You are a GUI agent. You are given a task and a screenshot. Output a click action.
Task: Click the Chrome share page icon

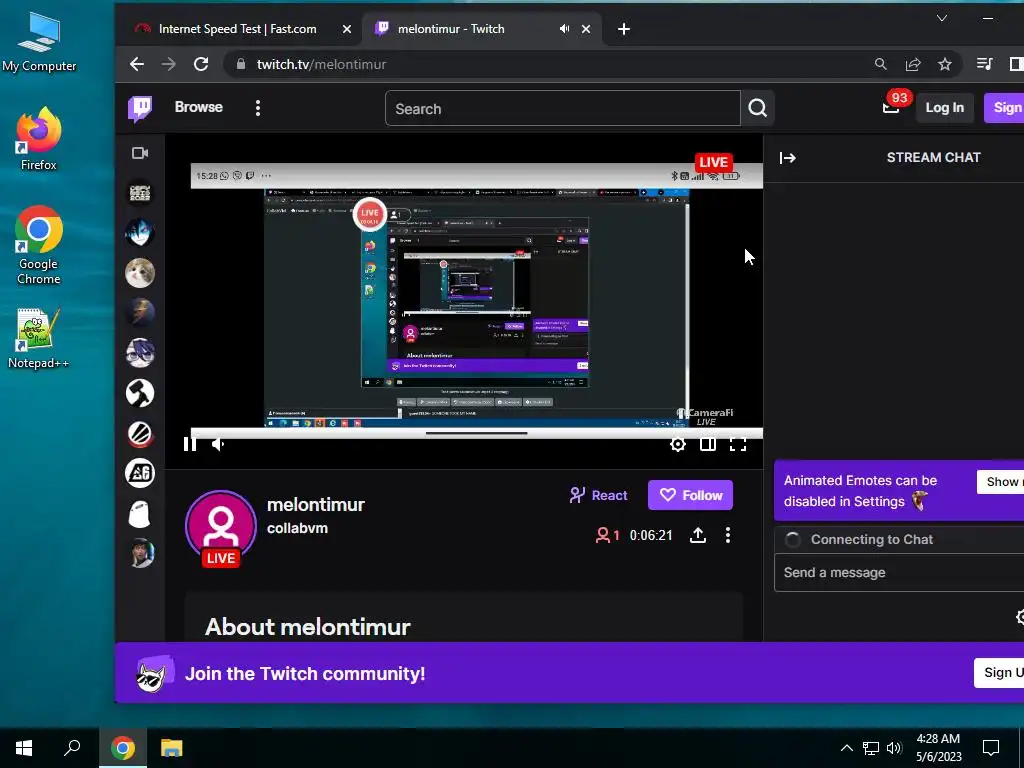pyautogui.click(x=913, y=64)
